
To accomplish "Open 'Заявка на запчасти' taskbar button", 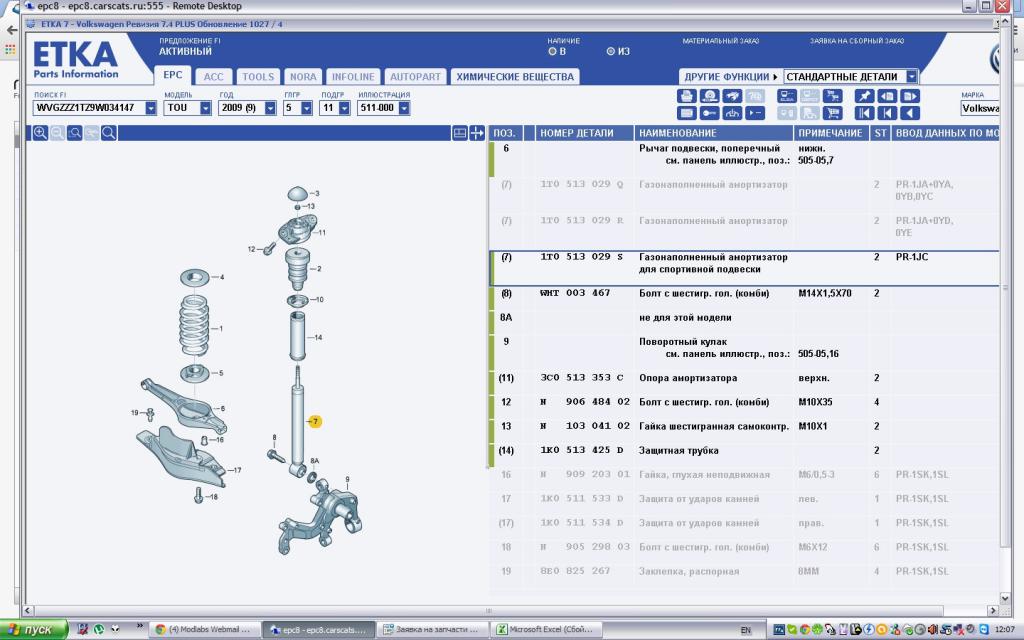I will pyautogui.click(x=433, y=630).
